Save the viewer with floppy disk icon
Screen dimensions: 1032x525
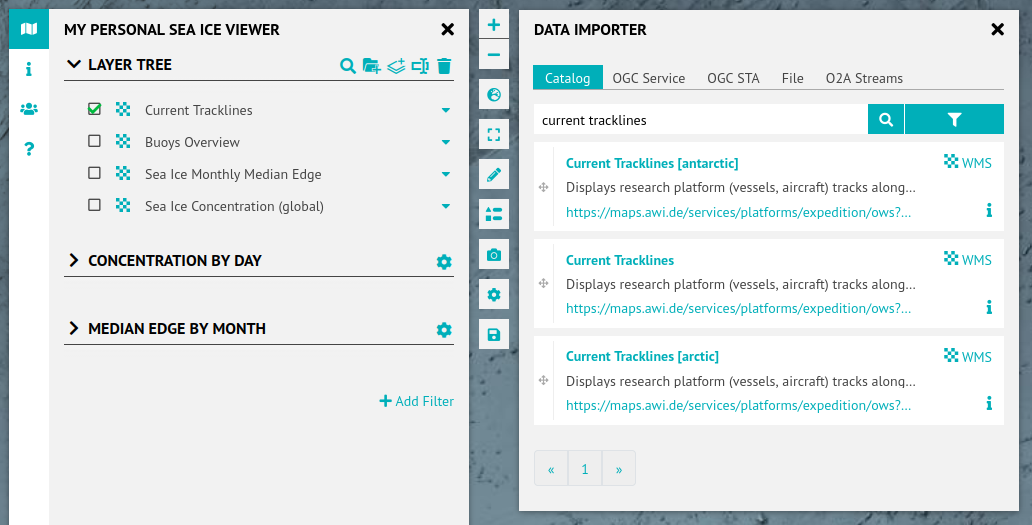click(494, 335)
